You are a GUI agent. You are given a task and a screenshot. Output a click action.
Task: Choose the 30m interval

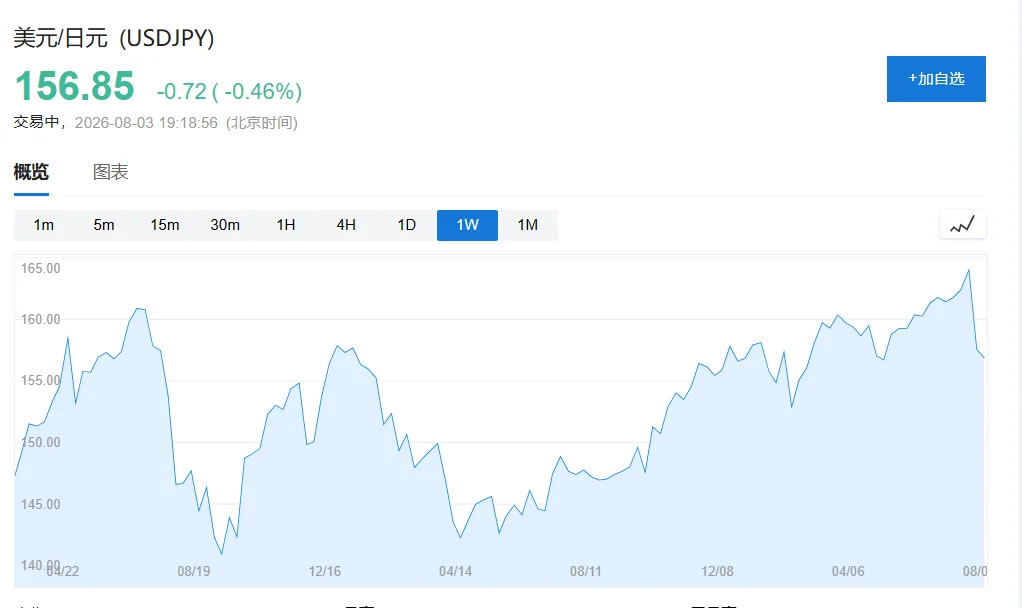point(225,225)
